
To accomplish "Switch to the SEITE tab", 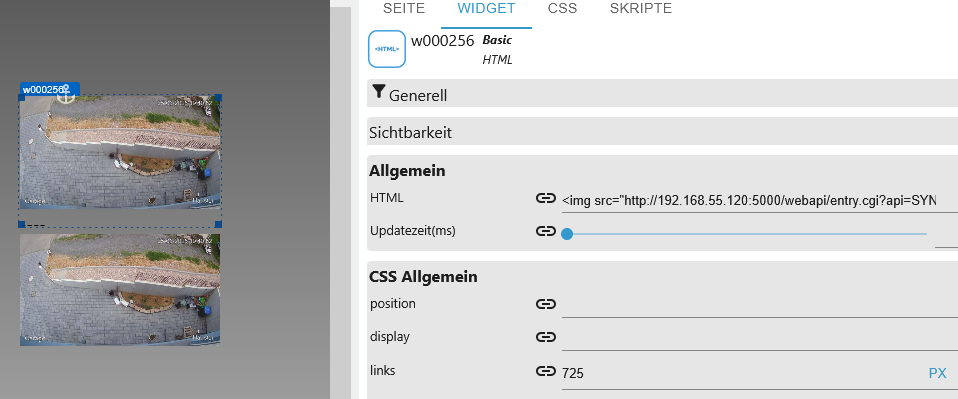I will pos(403,9).
